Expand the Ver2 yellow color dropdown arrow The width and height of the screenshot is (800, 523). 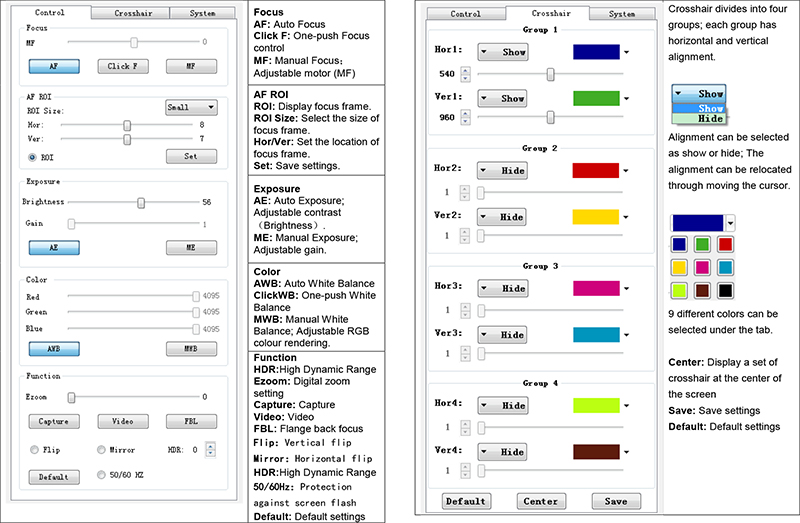[x=626, y=218]
